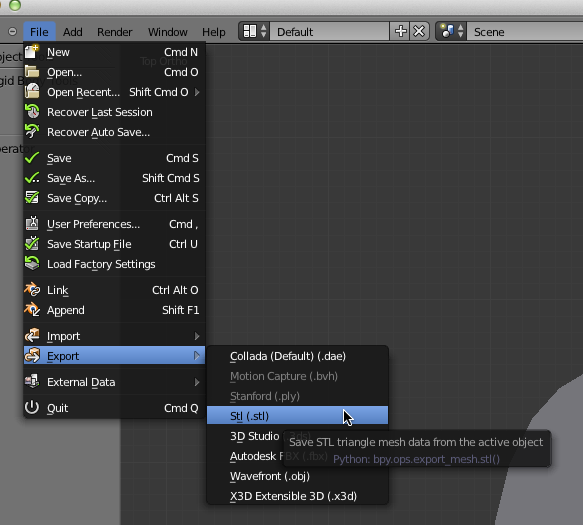
Task: Choose Save As... menu entry
Action: pyautogui.click(x=114, y=178)
